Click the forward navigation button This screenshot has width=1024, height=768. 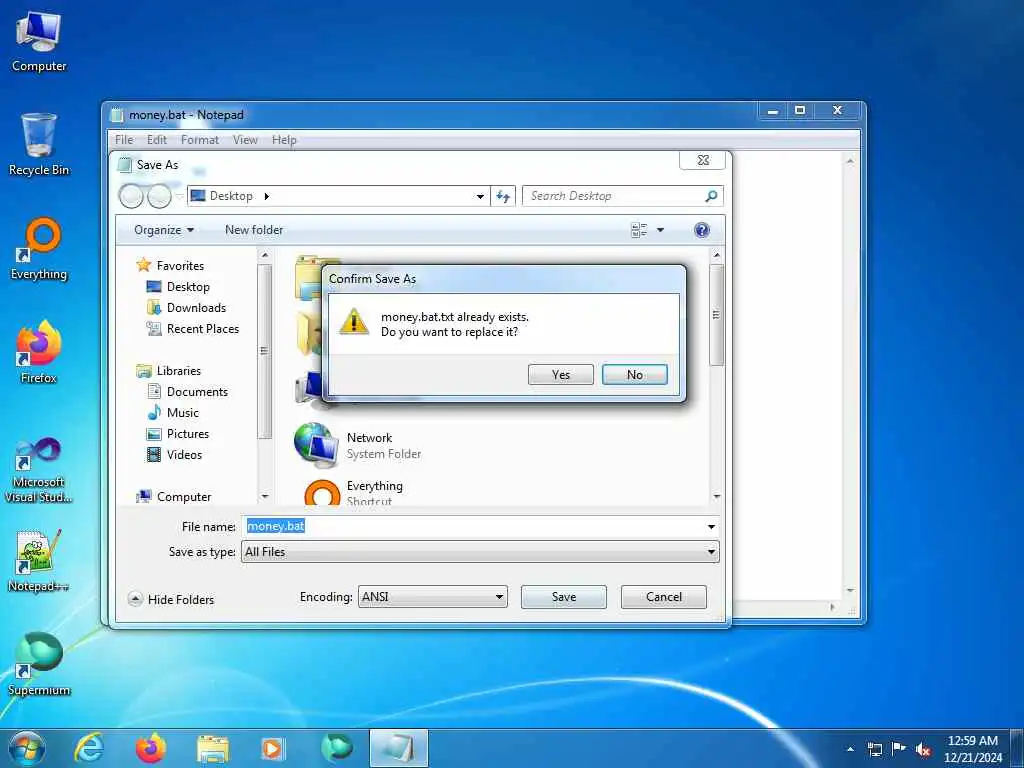coord(159,196)
